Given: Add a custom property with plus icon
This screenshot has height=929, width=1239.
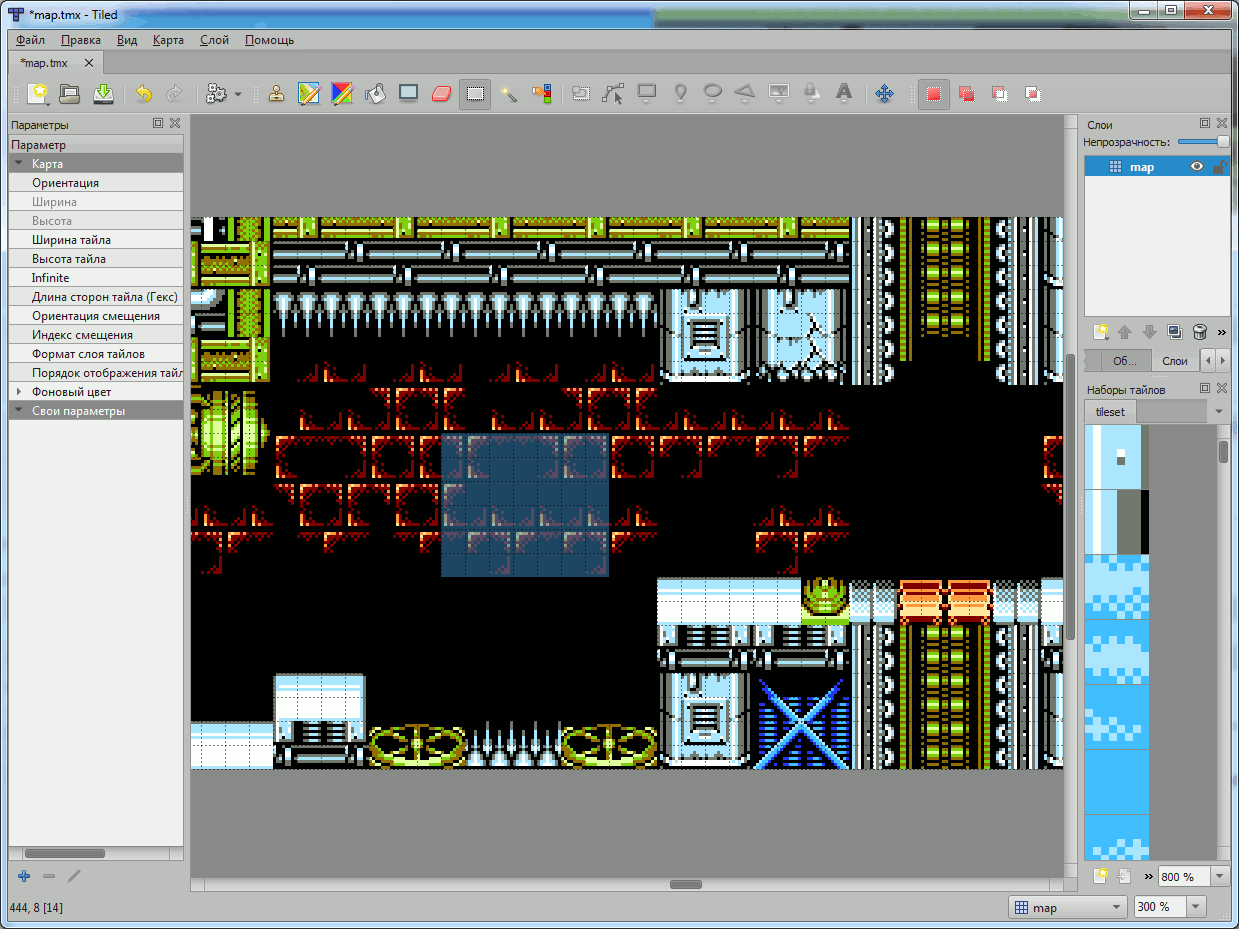Looking at the screenshot, I should pyautogui.click(x=24, y=876).
